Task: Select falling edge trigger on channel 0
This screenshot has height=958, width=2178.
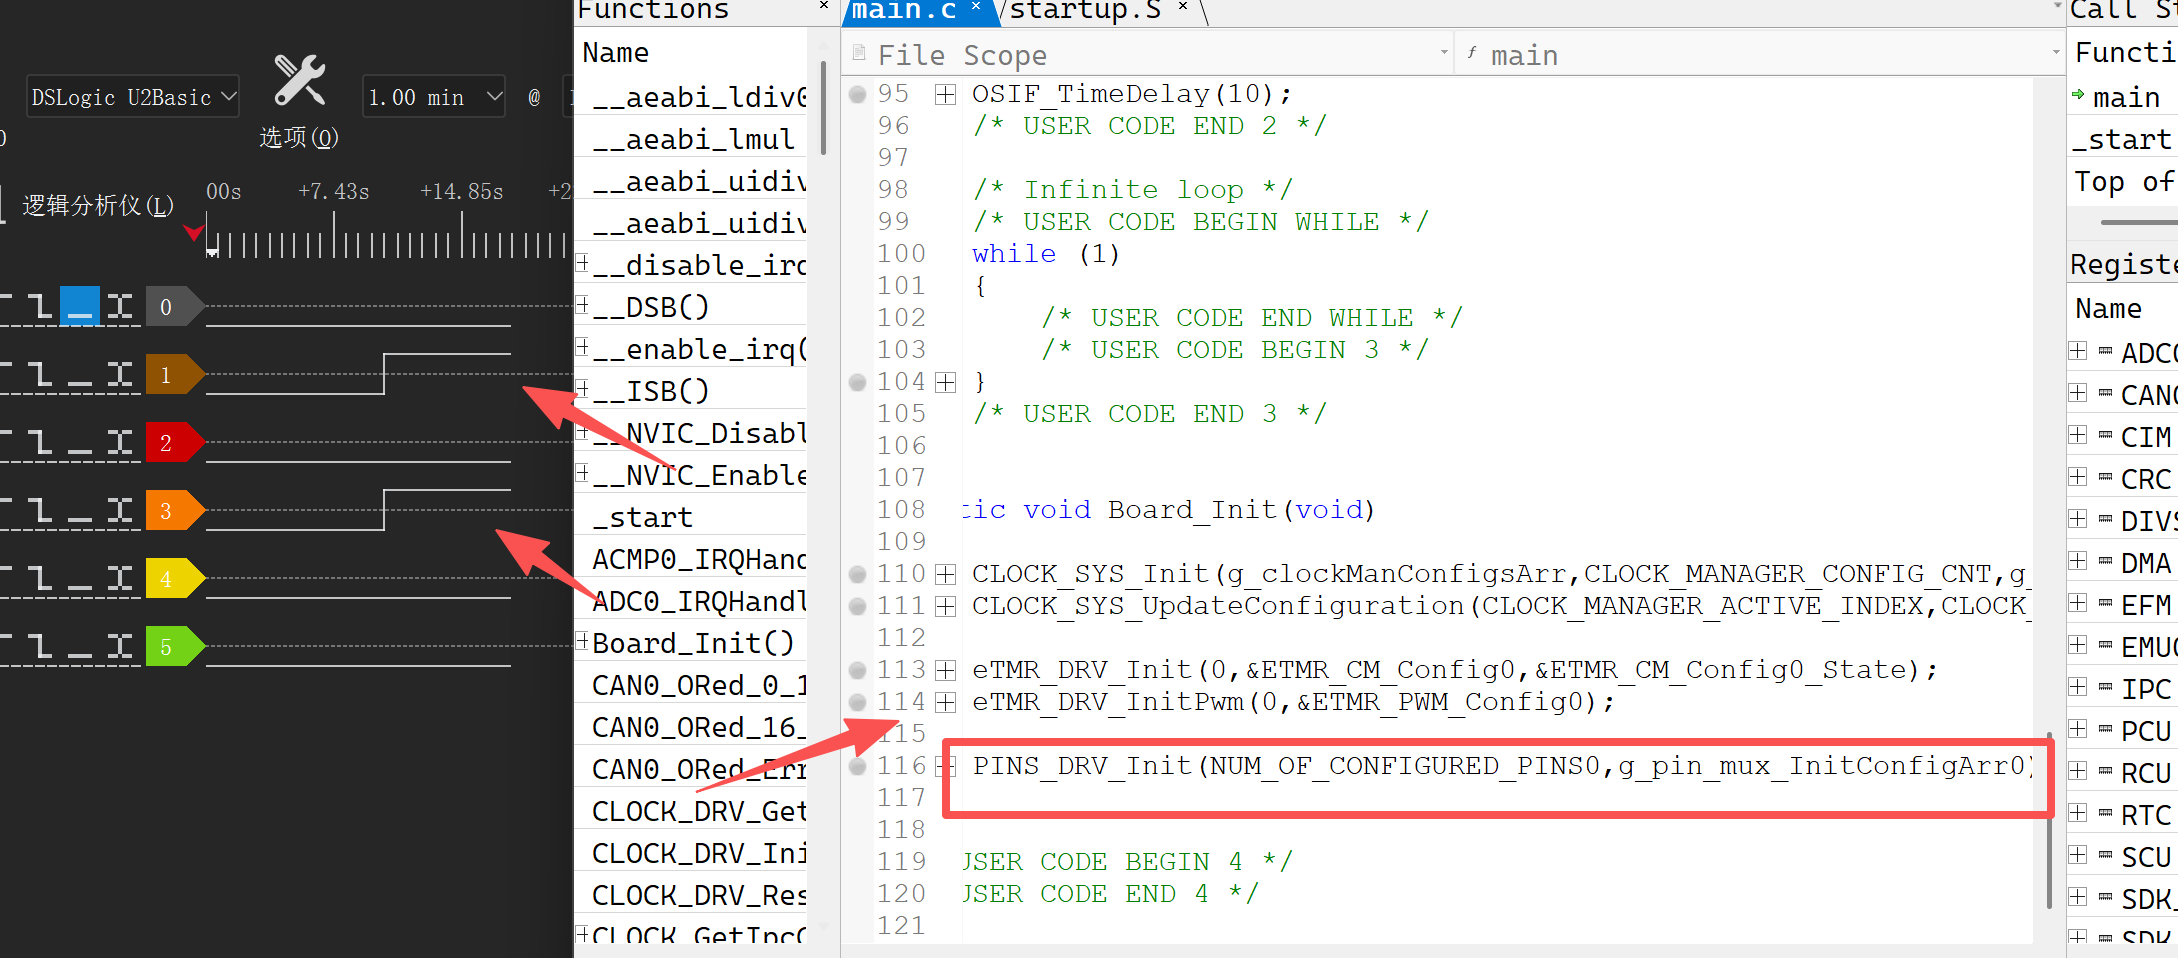Action: coord(39,306)
